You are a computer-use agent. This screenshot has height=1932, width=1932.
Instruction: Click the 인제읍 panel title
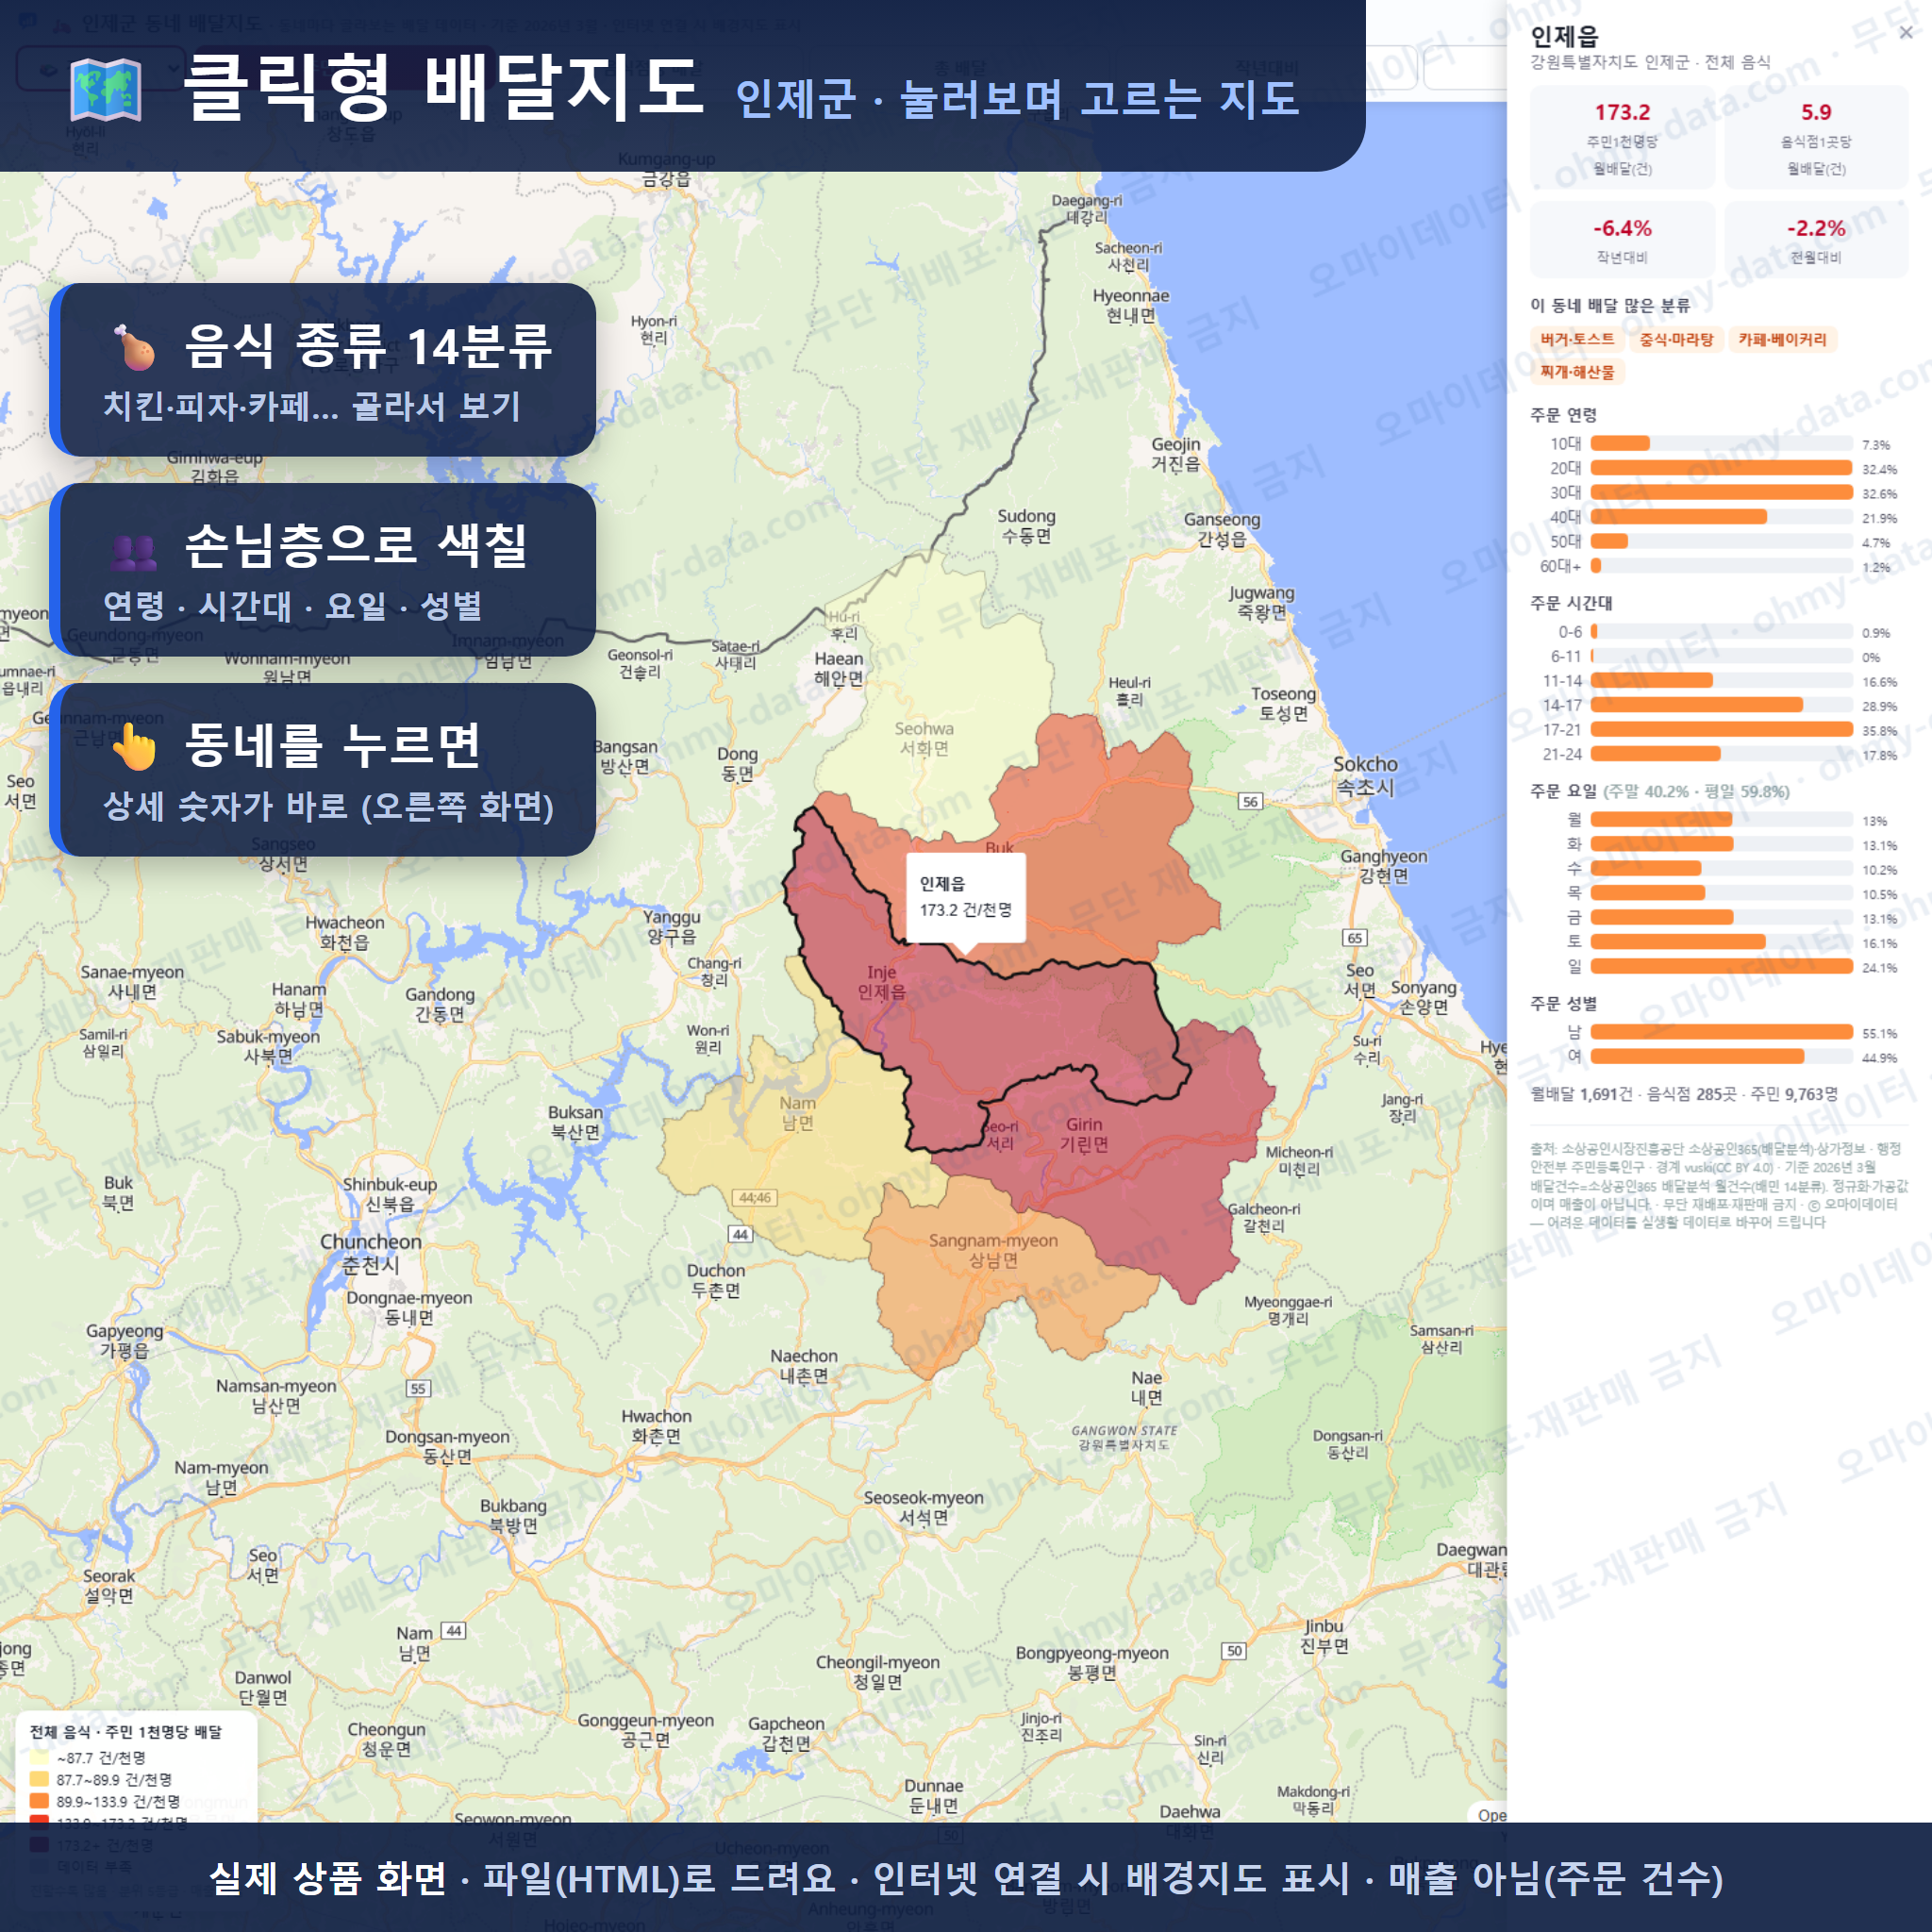coord(1564,36)
